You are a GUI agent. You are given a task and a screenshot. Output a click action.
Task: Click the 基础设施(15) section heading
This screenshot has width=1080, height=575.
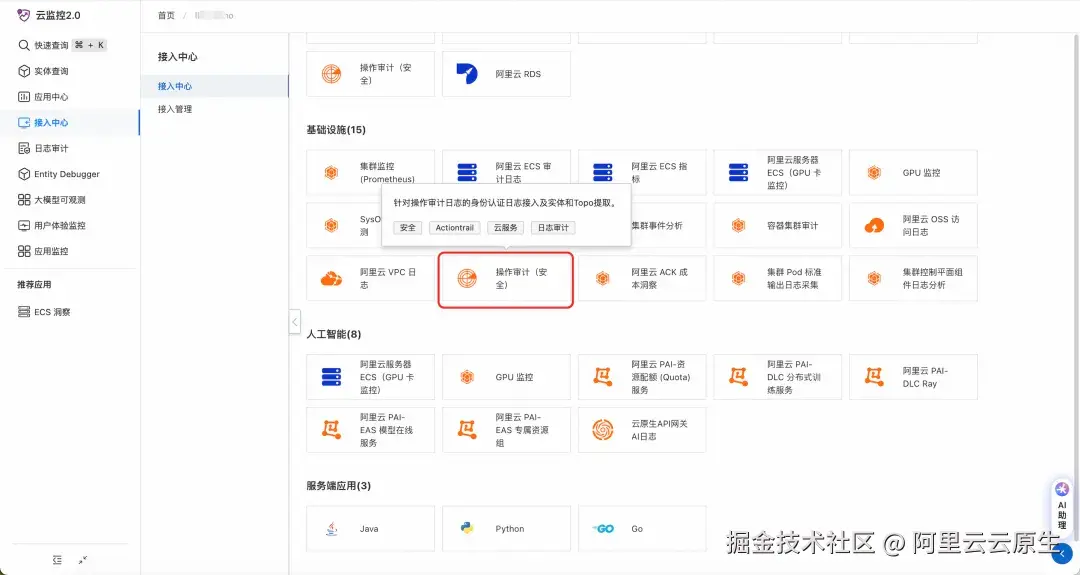click(336, 129)
